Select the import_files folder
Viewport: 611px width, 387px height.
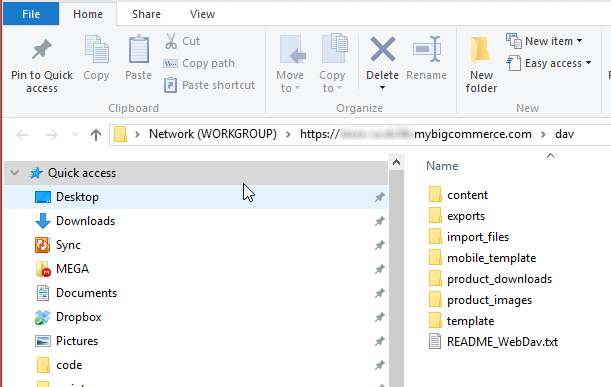(469, 237)
